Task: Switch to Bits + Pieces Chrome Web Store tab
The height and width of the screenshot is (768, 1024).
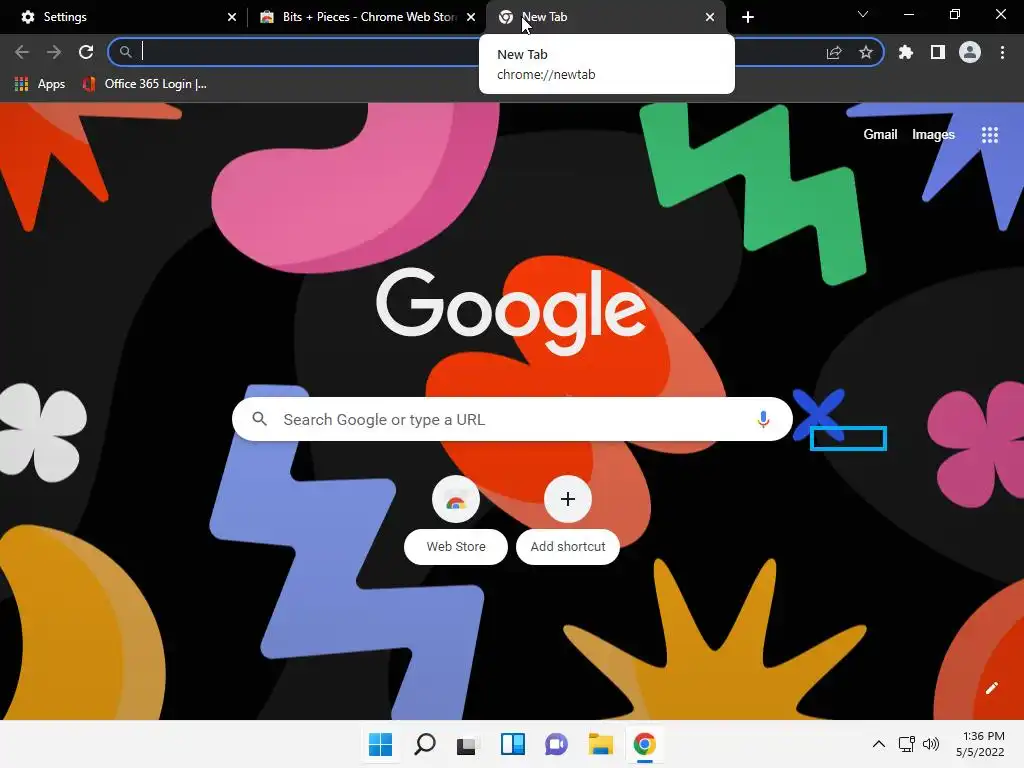Action: [x=366, y=17]
